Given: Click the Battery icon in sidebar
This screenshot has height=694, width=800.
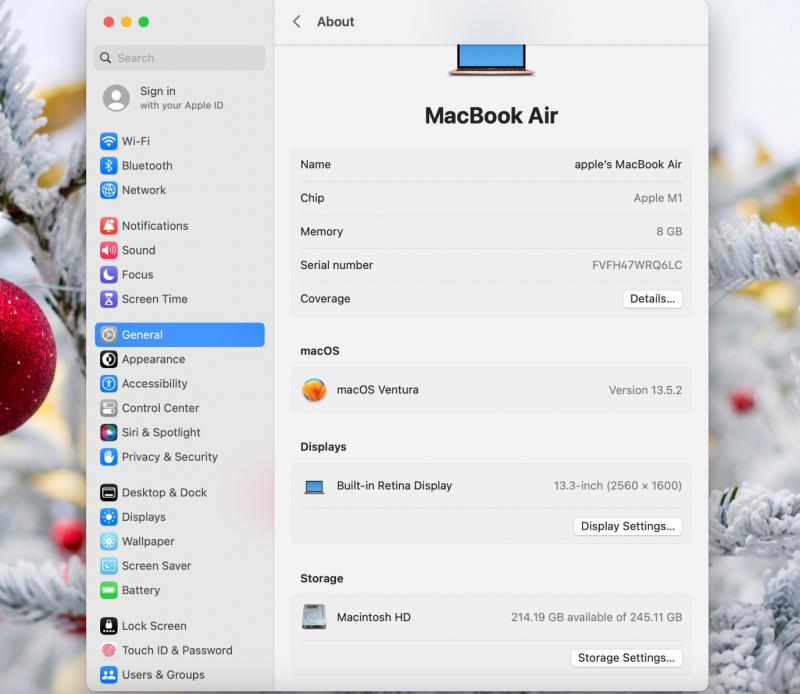Looking at the screenshot, I should [x=109, y=590].
